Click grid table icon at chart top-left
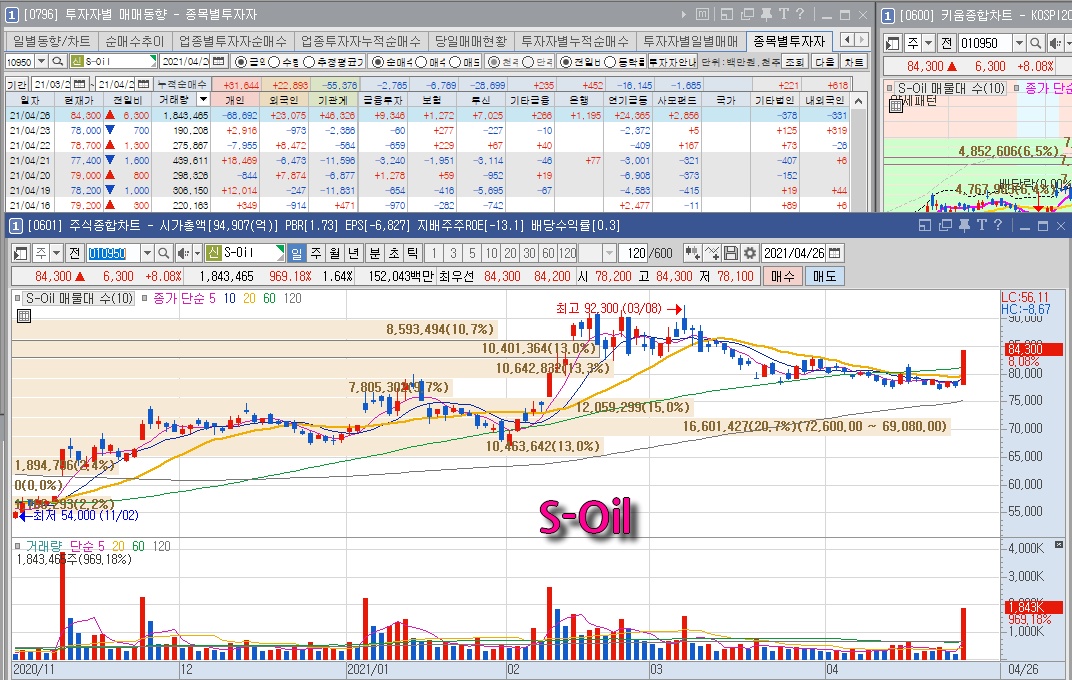1072x680 pixels. (24, 316)
